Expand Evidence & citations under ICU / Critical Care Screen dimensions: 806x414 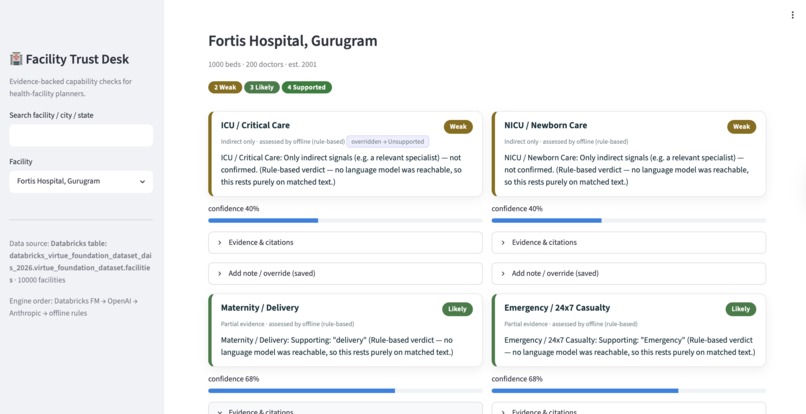[x=345, y=242]
